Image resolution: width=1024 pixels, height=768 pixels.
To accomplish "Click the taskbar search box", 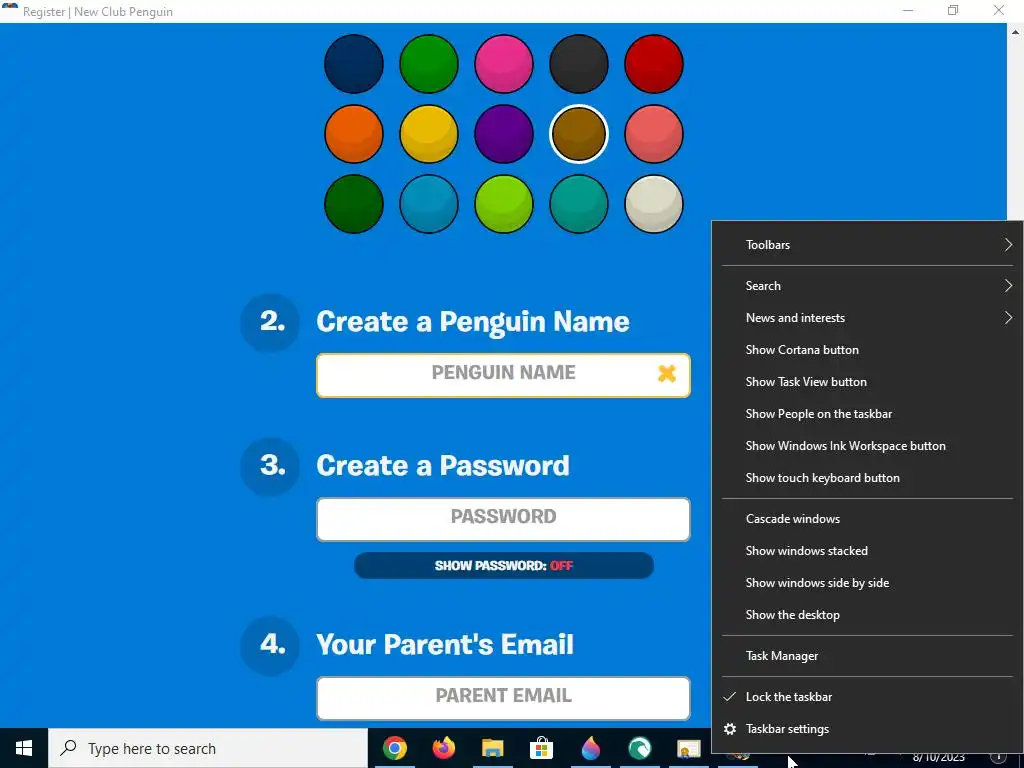I will [208, 748].
